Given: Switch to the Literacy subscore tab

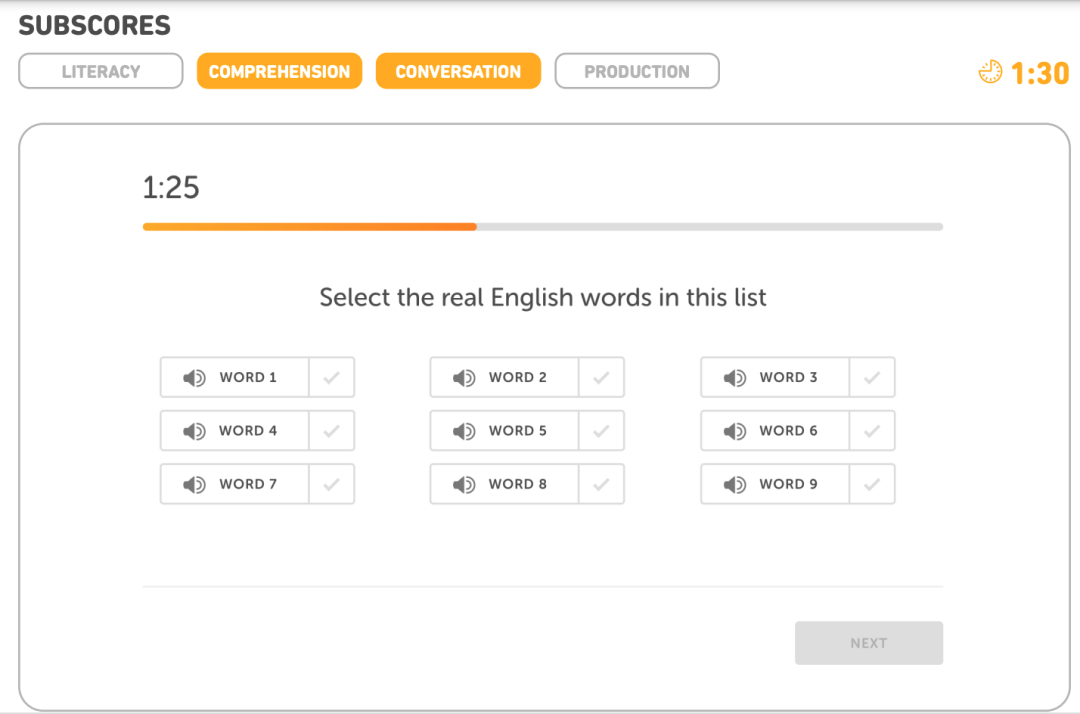Looking at the screenshot, I should [101, 72].
